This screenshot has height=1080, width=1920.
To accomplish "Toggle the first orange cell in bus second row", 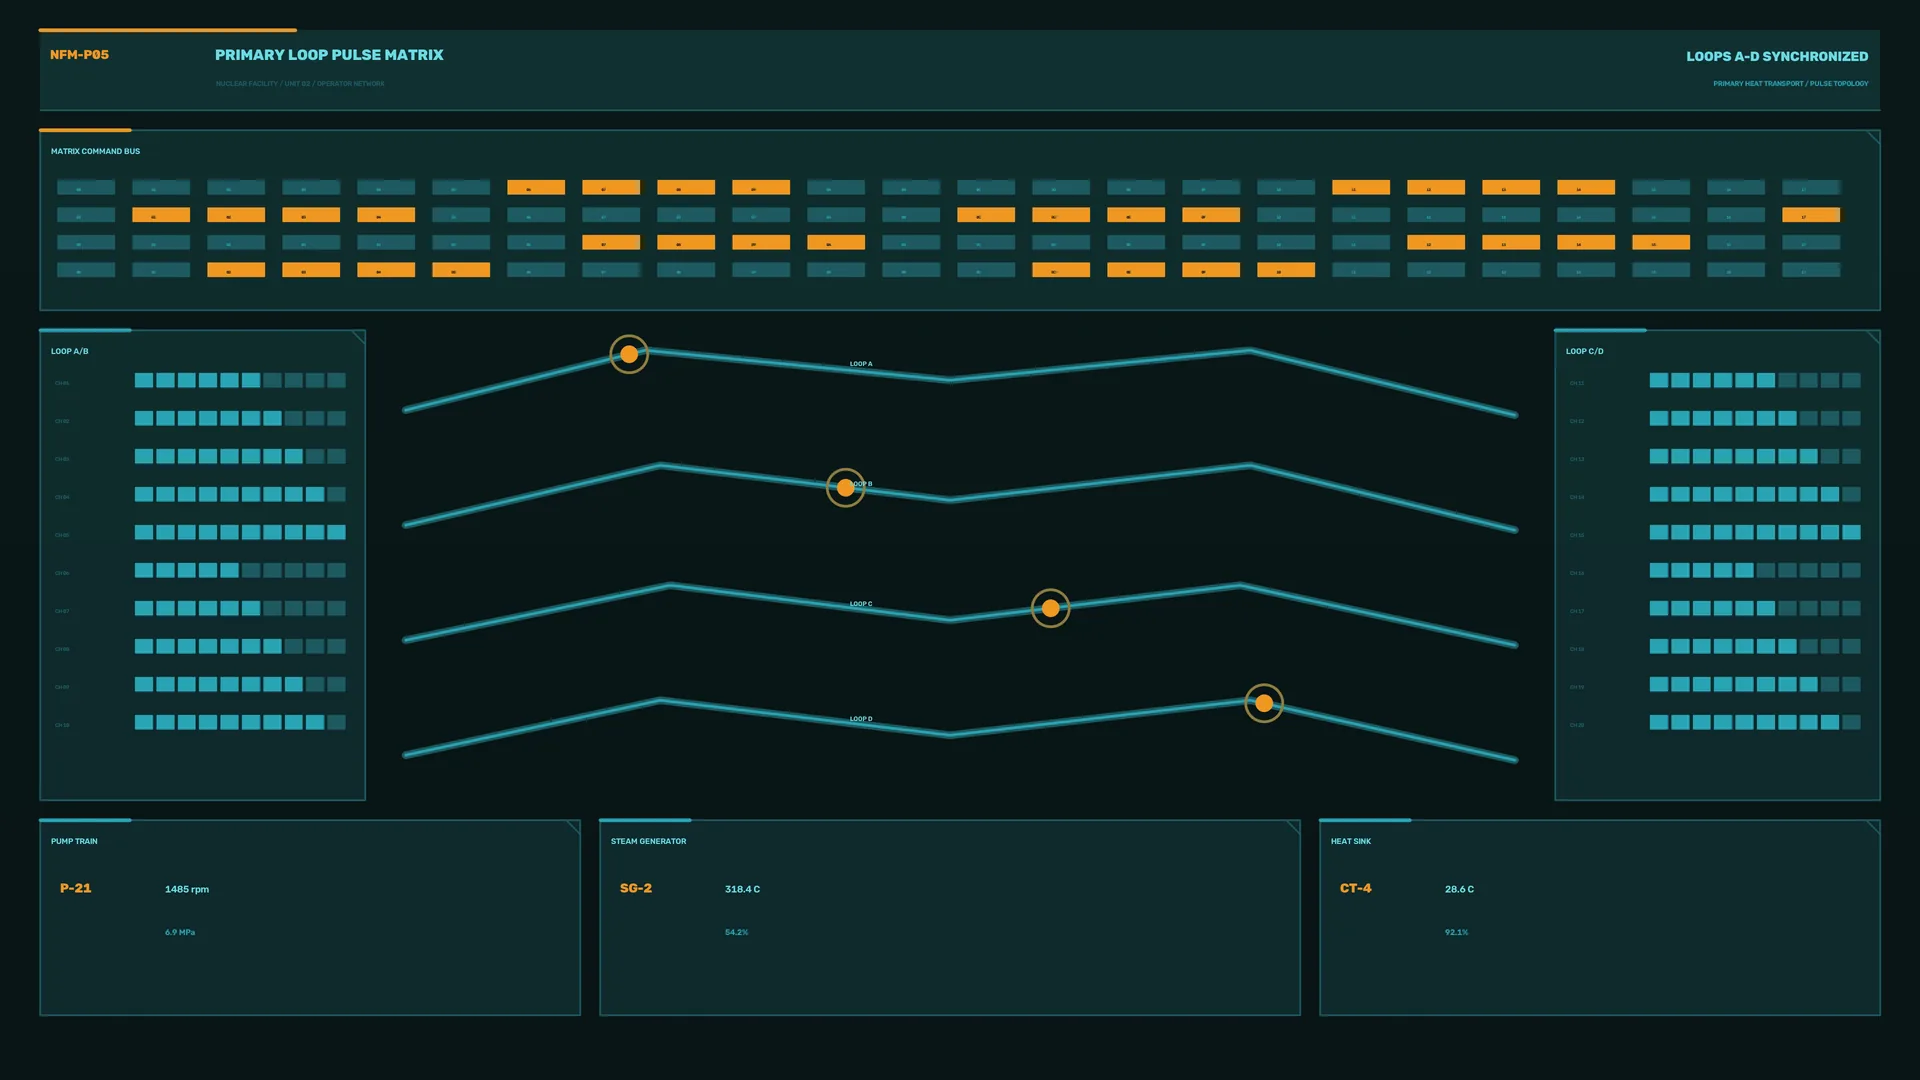I will pyautogui.click(x=161, y=215).
